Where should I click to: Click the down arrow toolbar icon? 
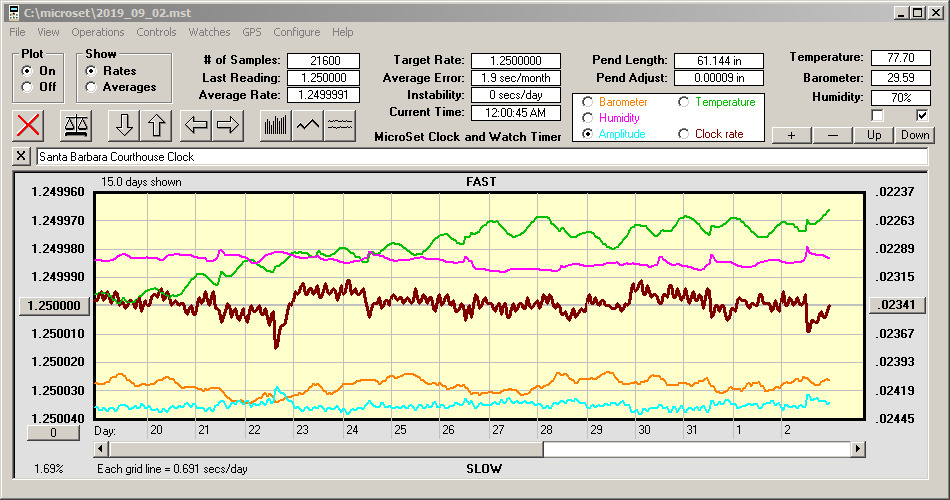[x=124, y=125]
